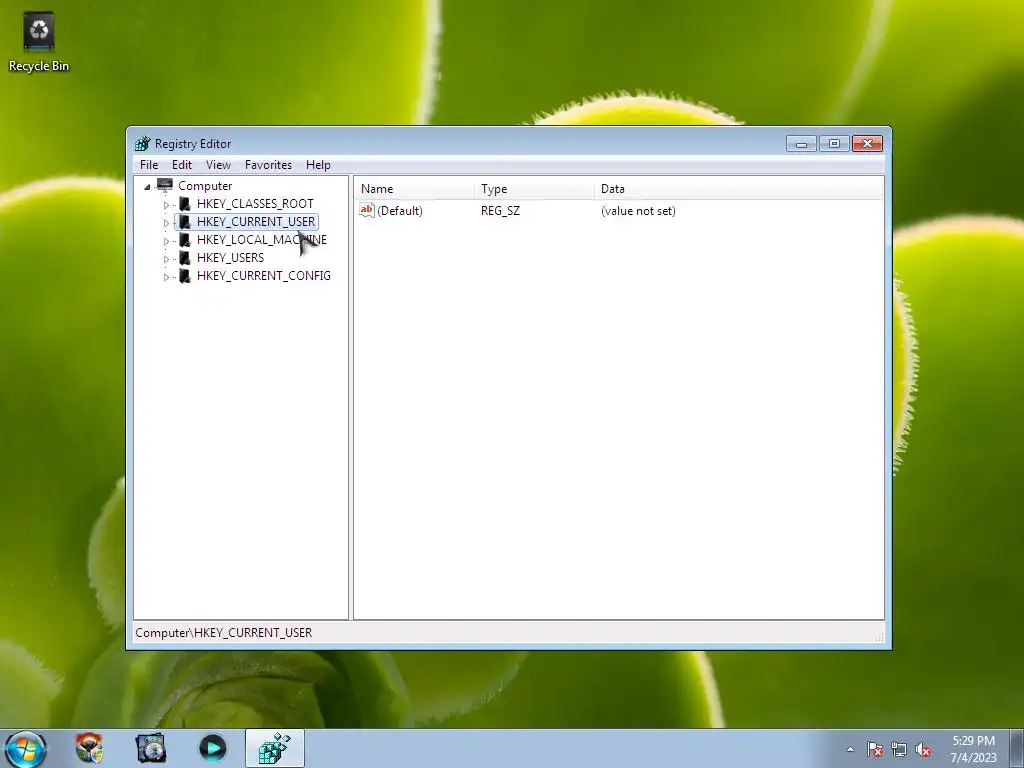Select the Computer root node
This screenshot has width=1024, height=768.
pos(205,185)
